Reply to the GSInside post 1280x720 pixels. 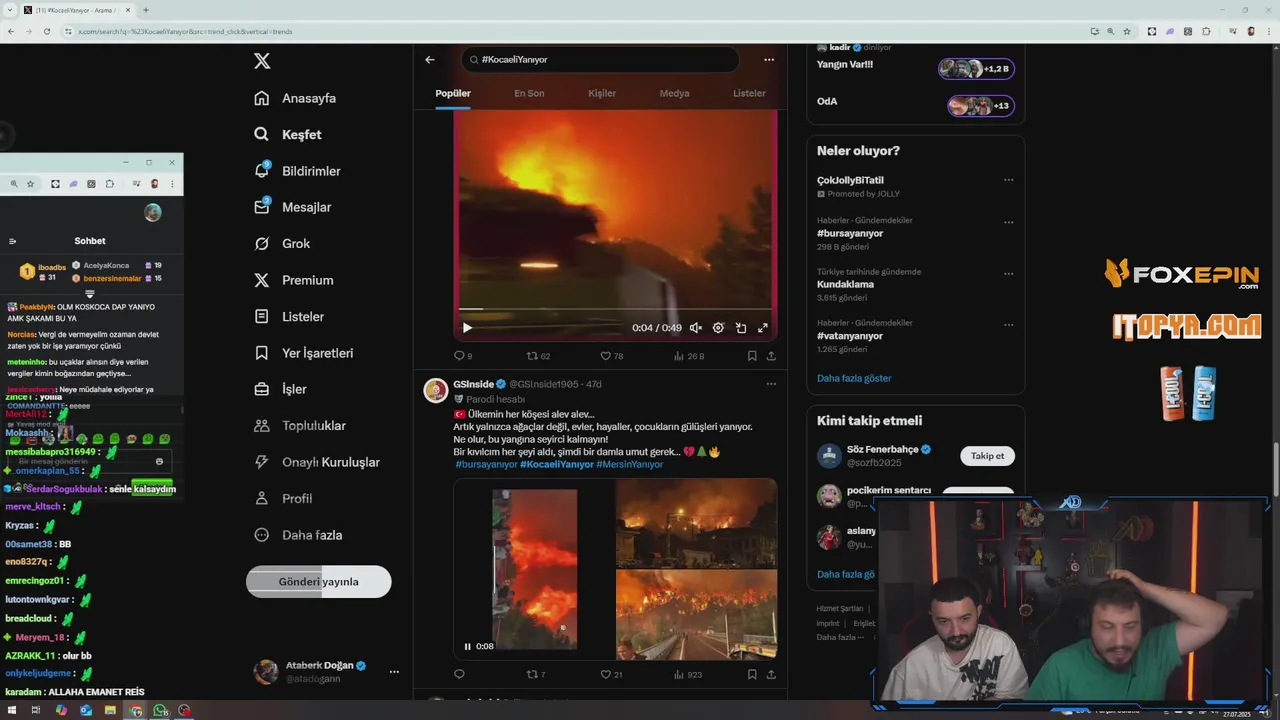coord(460,674)
